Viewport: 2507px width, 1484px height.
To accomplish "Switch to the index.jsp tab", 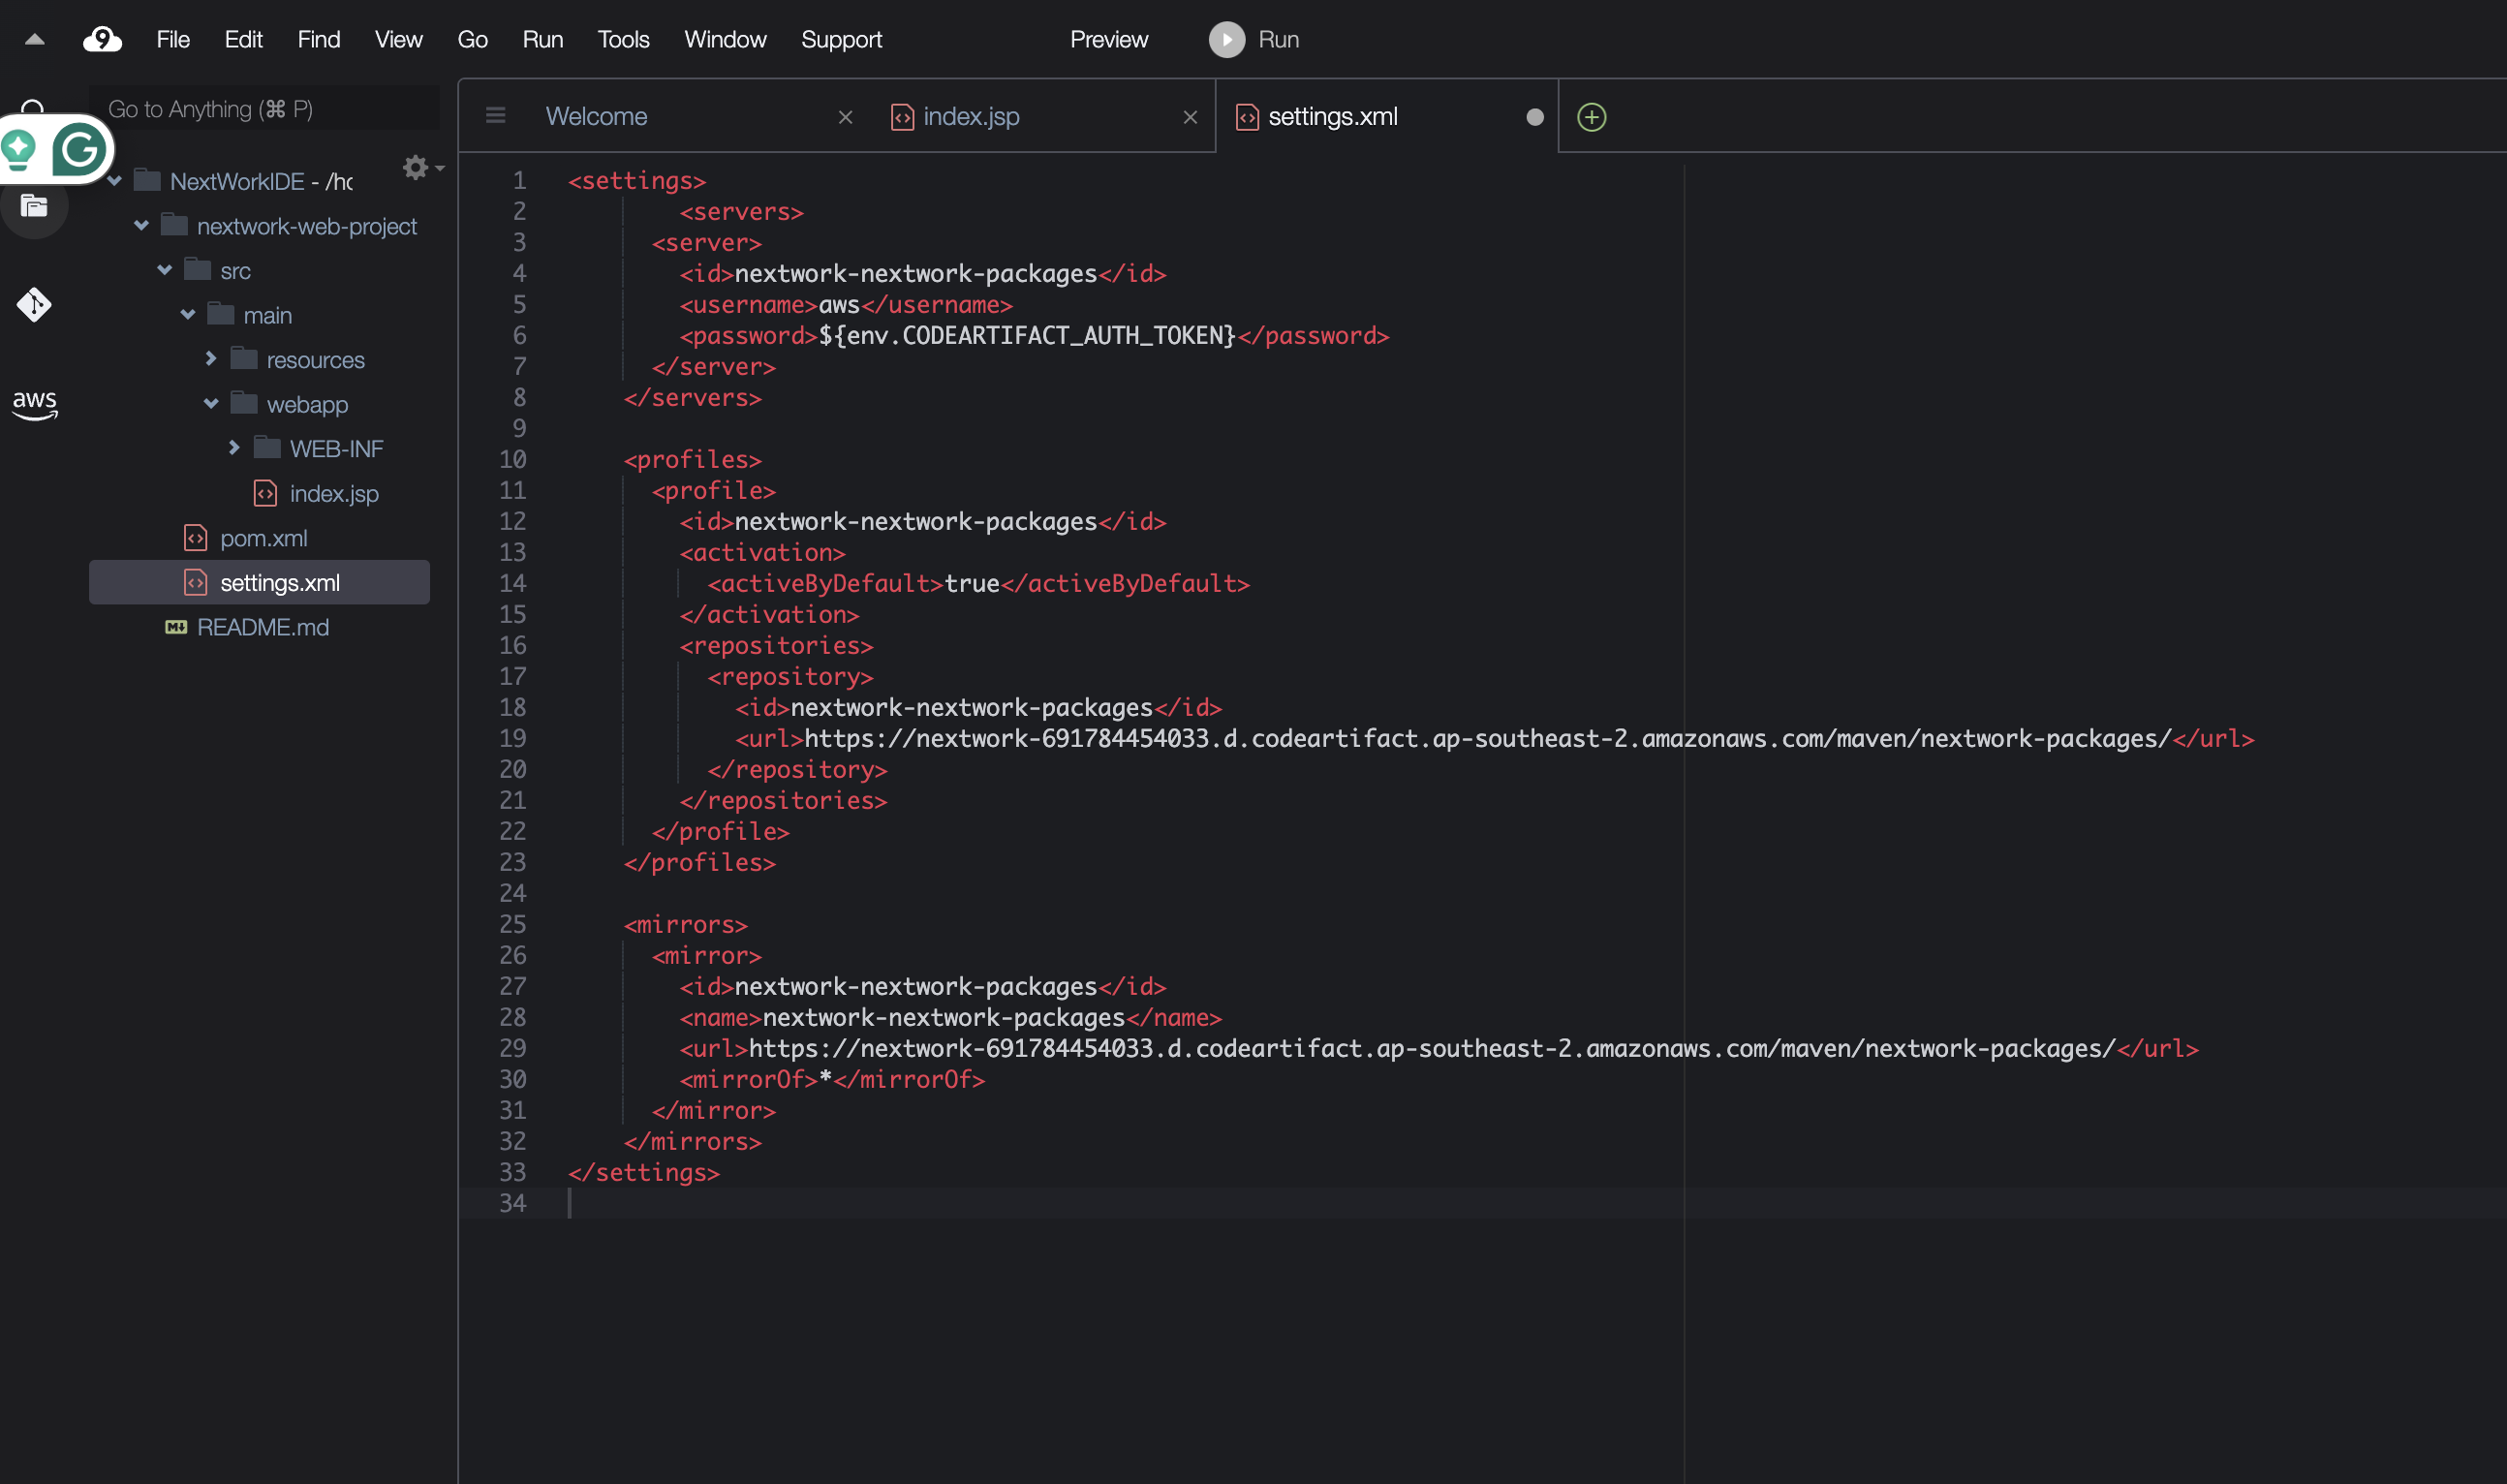I will coord(970,117).
